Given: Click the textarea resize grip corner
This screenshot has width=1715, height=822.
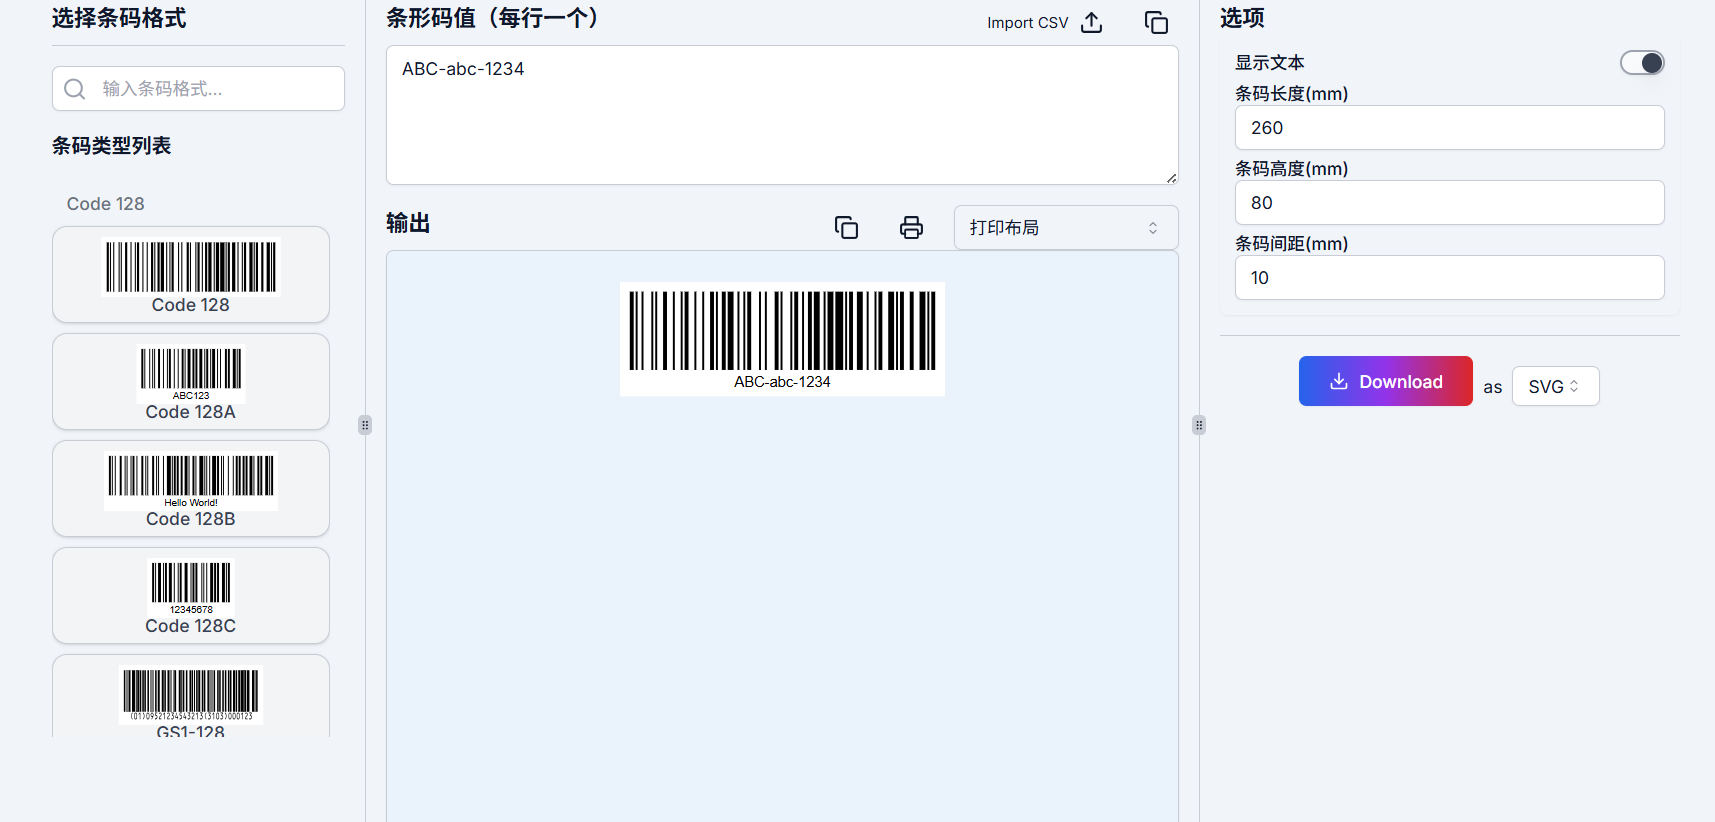Looking at the screenshot, I should (1171, 178).
